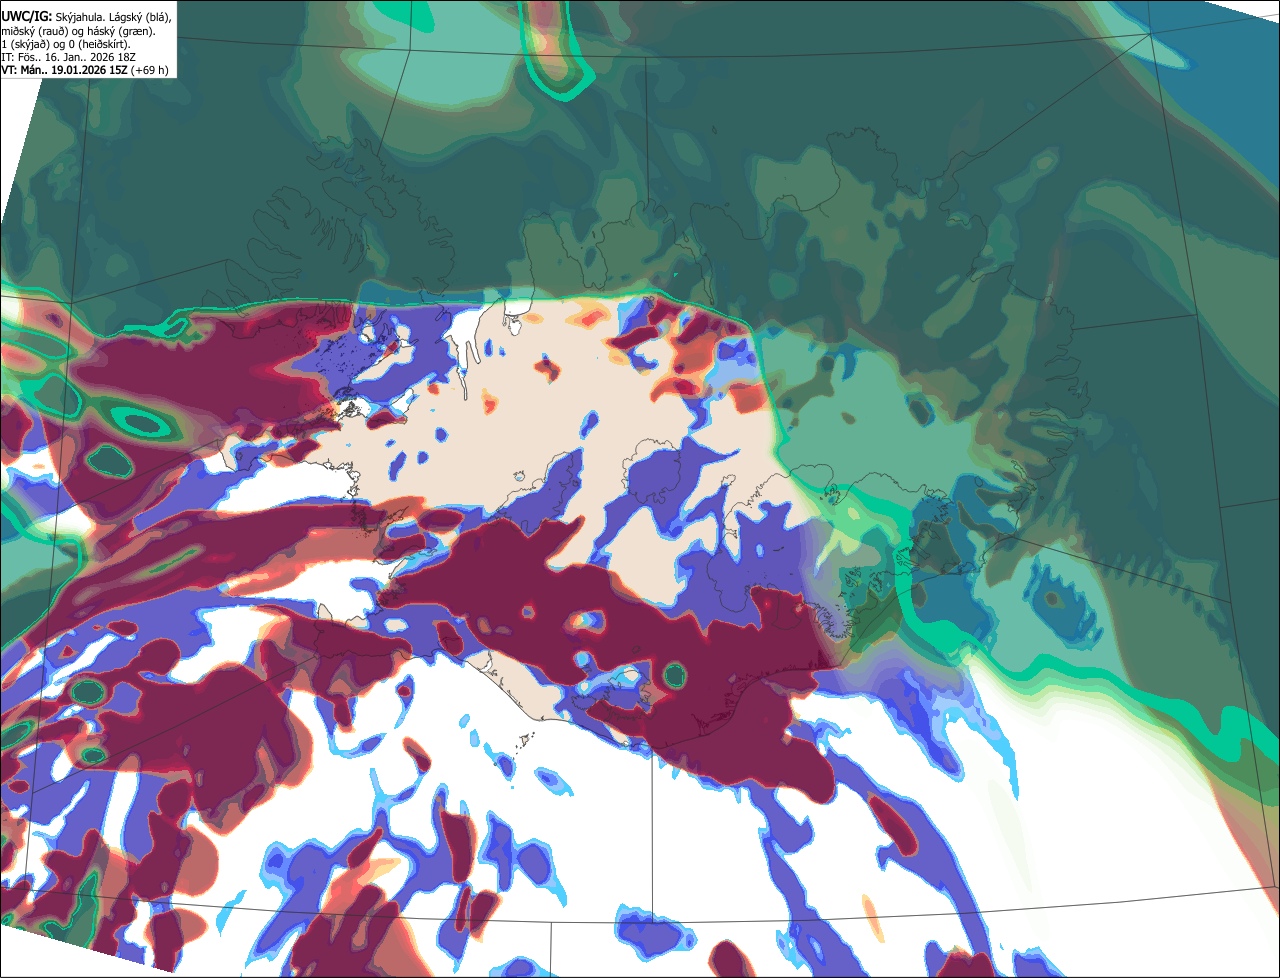Click the valid time 'VT: Mán.. 19.01.2026 15Z'

64,70
